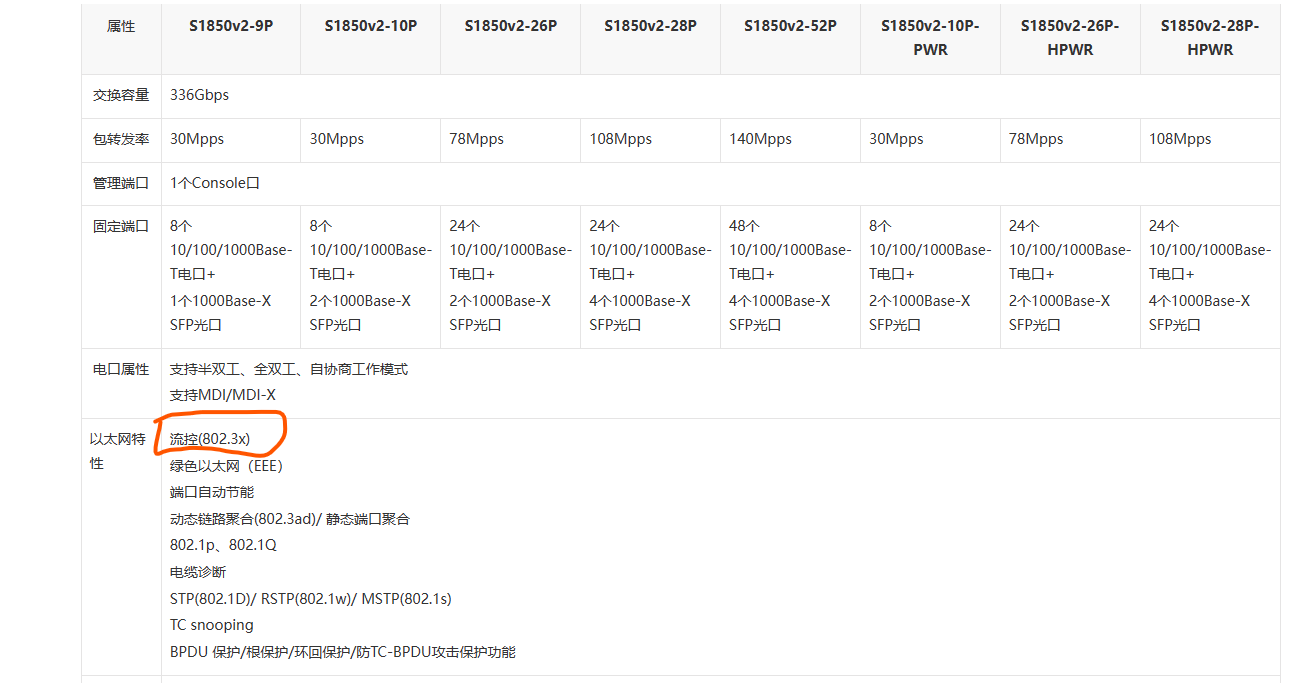This screenshot has height=683, width=1299.
Task: Click the 固定端口 row label
Action: coord(121,226)
